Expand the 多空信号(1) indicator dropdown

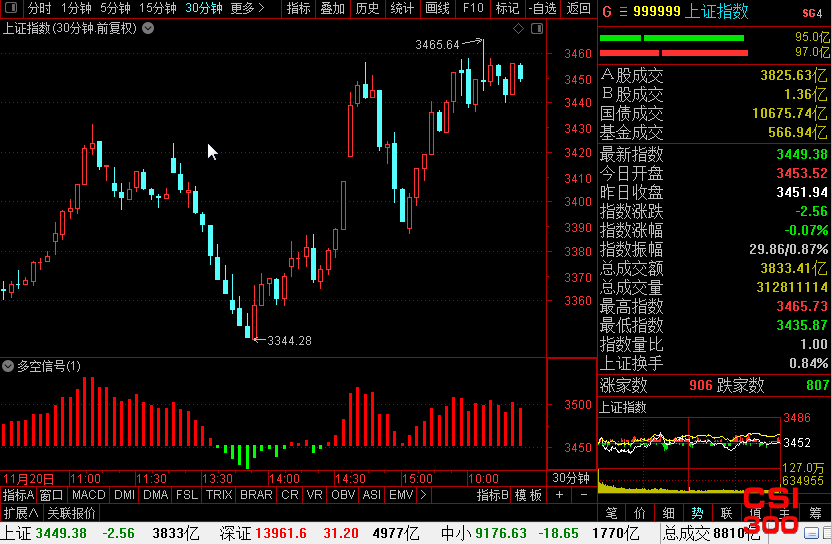(x=7, y=366)
